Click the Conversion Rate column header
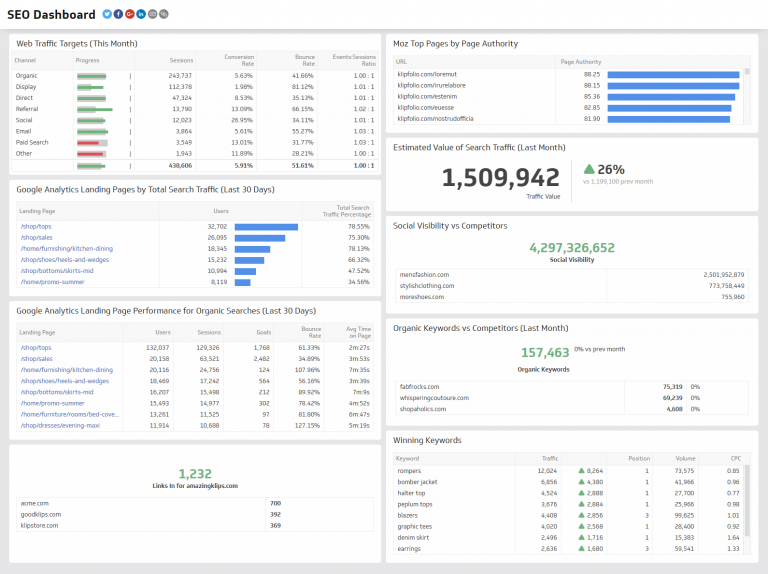 tap(239, 60)
